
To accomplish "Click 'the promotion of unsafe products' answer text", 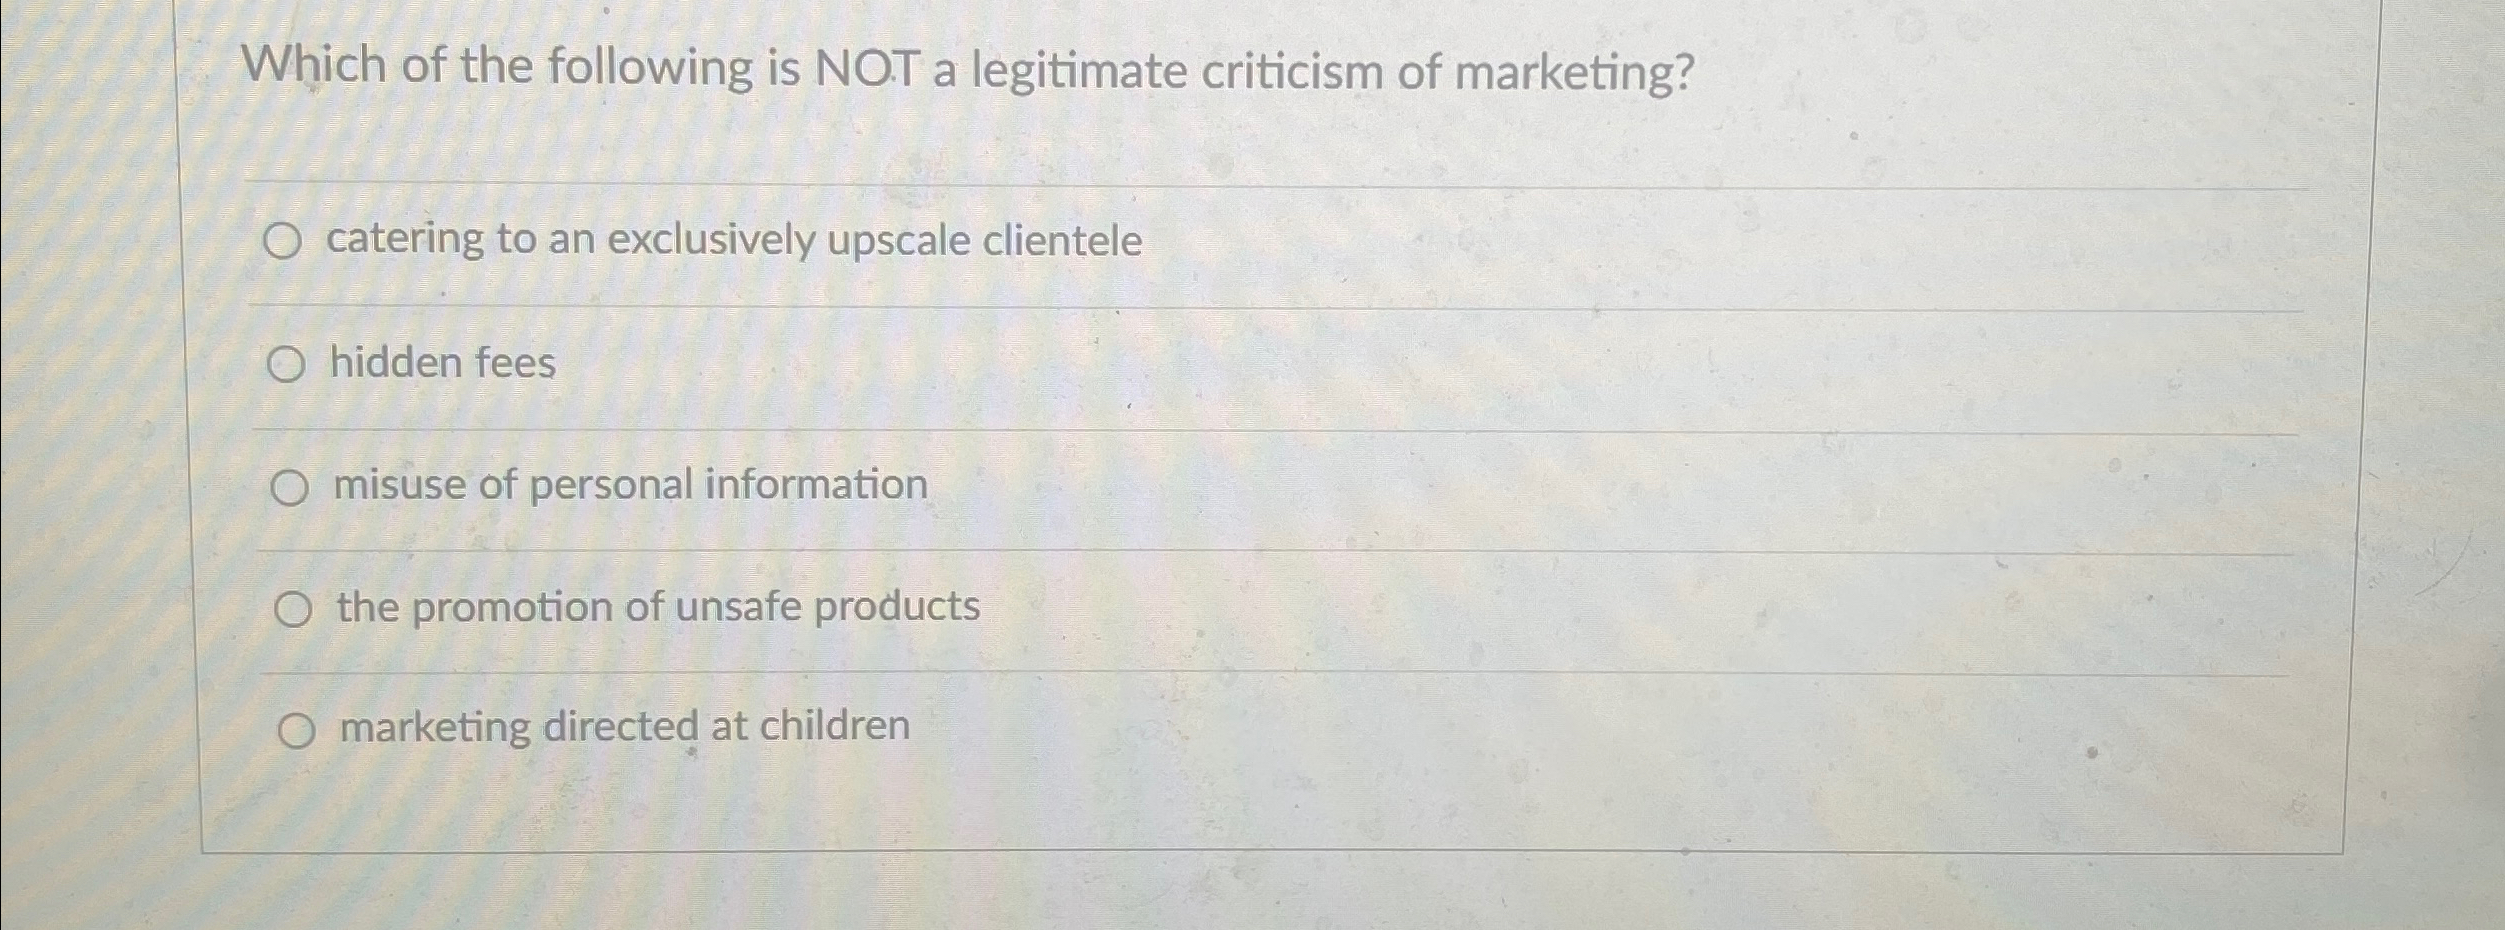I will click(x=658, y=607).
